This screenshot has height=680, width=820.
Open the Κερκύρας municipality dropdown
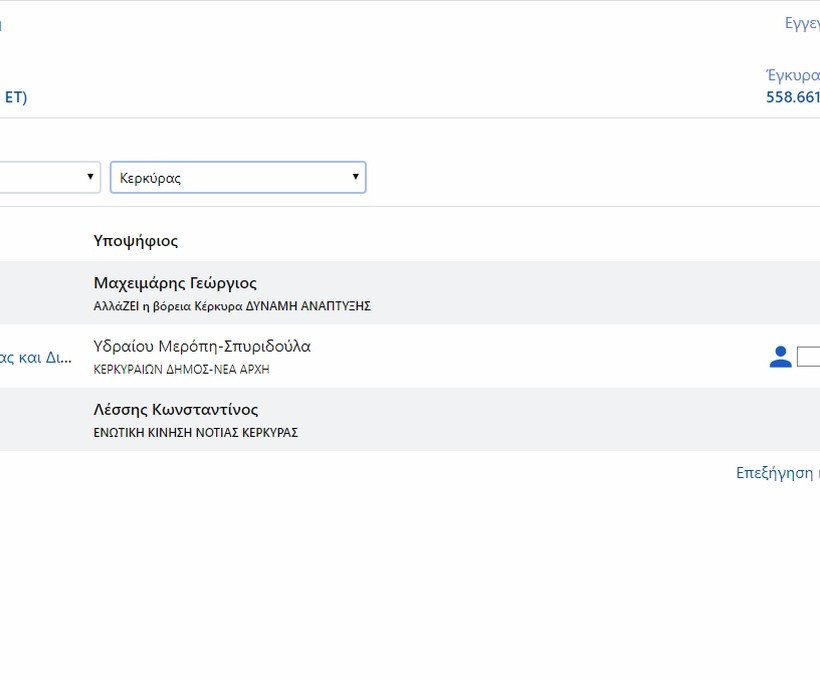click(x=237, y=178)
